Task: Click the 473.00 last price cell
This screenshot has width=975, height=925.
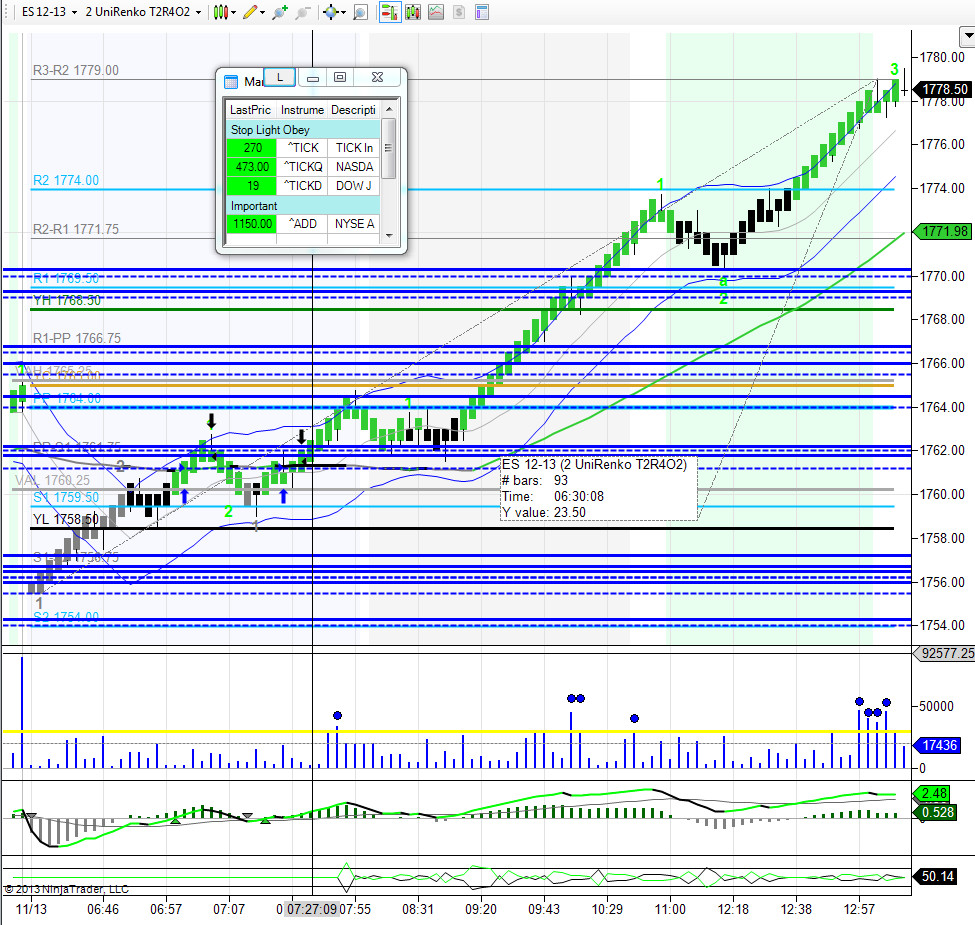Action: click(x=252, y=167)
